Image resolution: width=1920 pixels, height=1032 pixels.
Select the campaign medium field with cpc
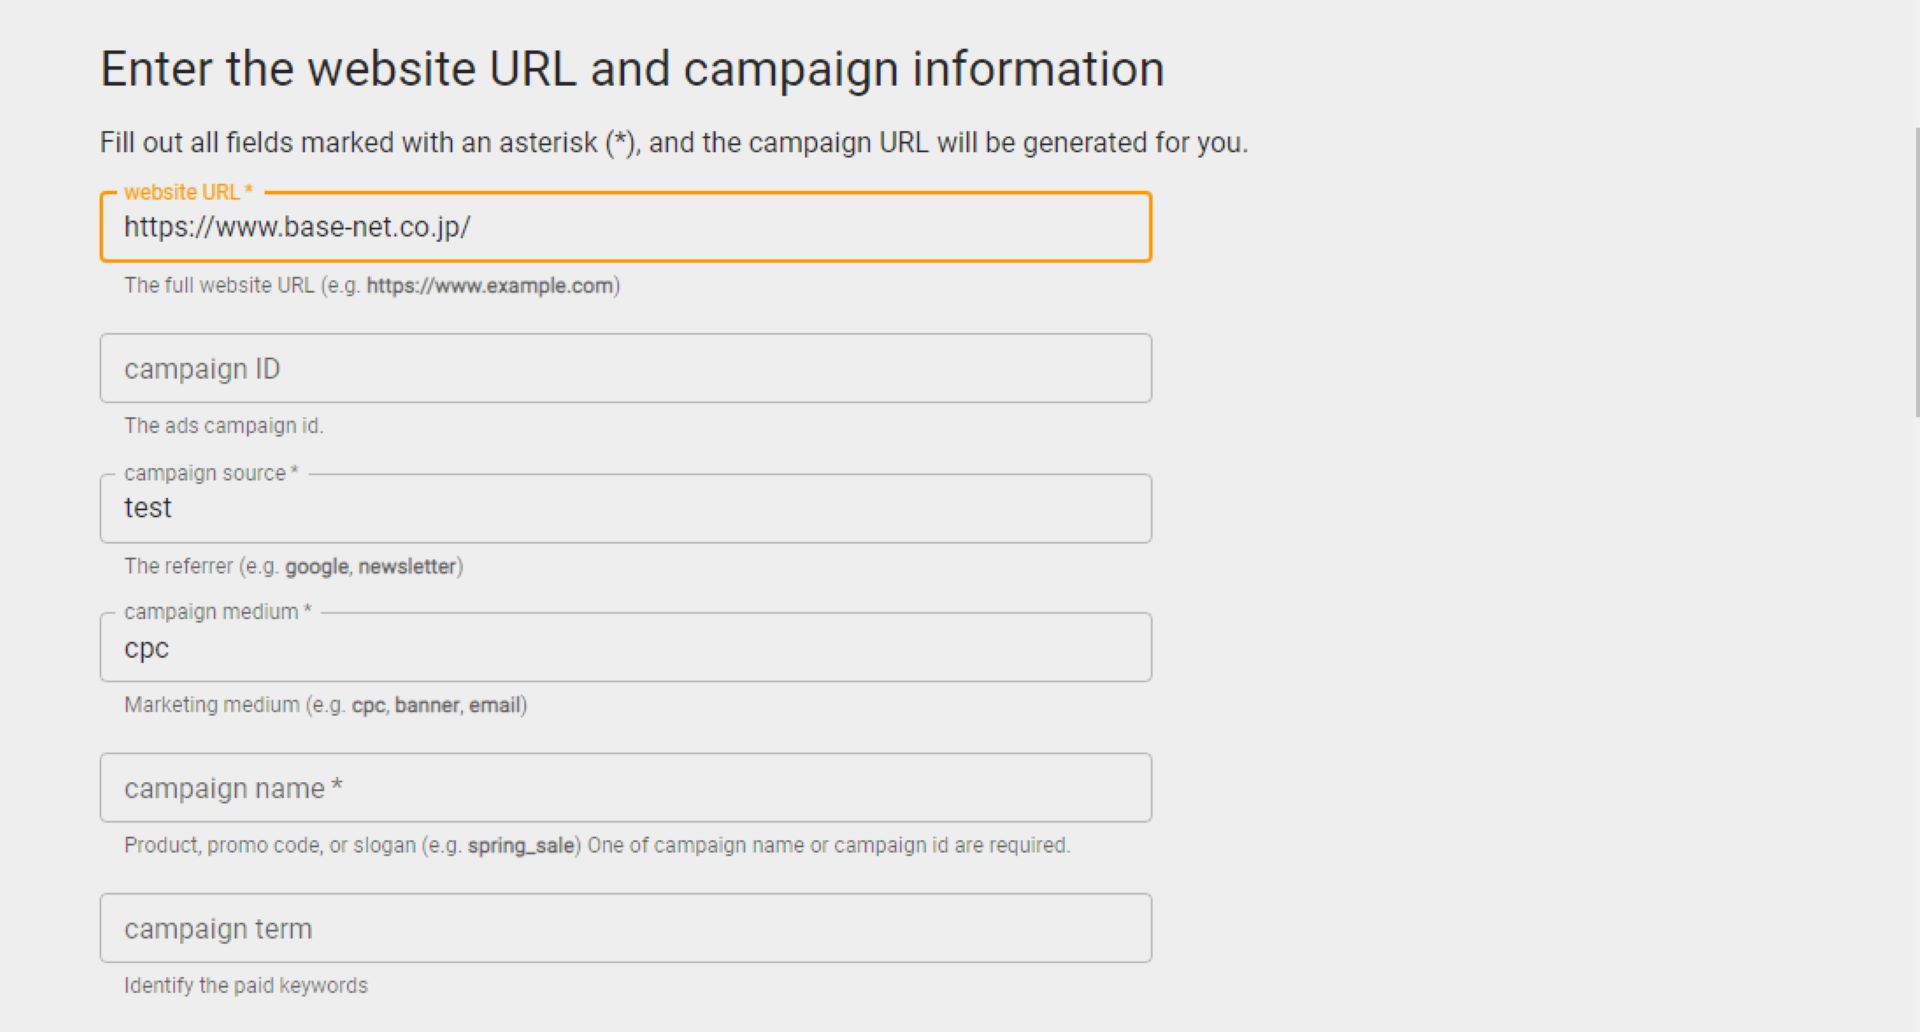pos(625,648)
